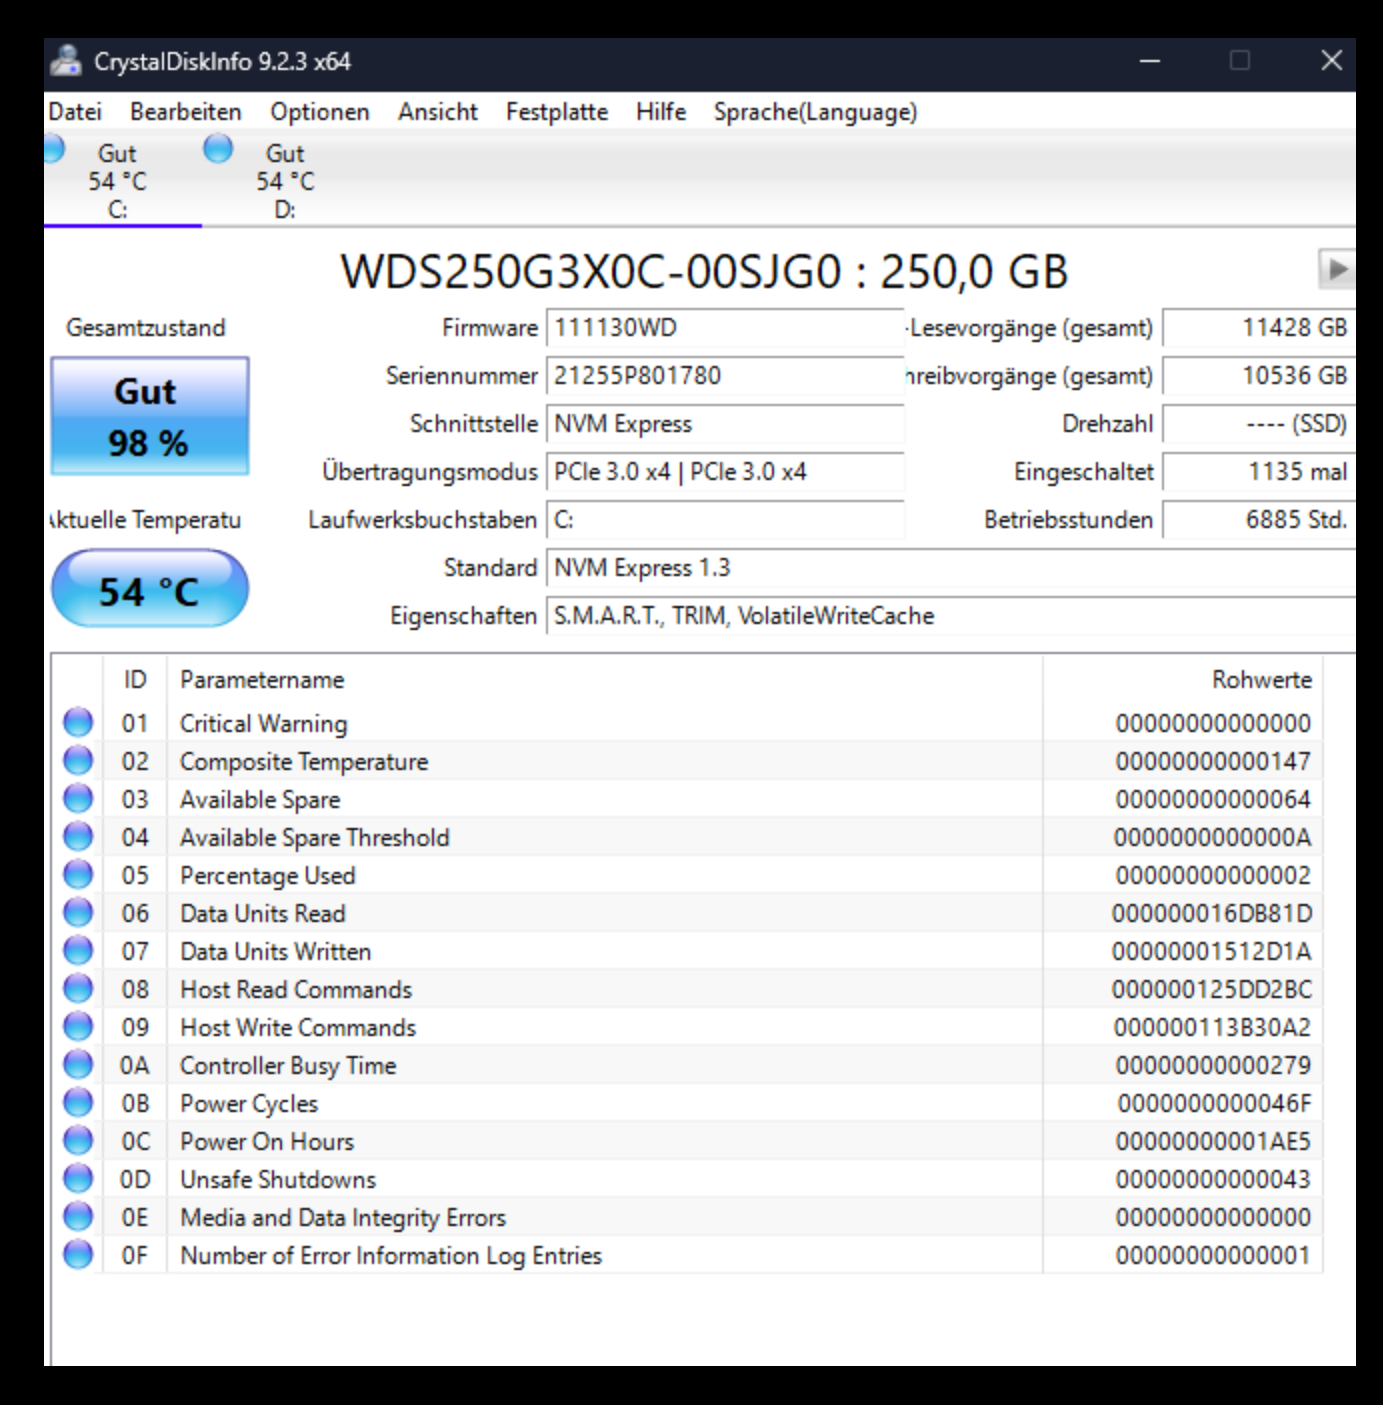The height and width of the screenshot is (1405, 1383).
Task: Click the Schreibvorgänge value 10536 GB
Action: coord(1259,376)
